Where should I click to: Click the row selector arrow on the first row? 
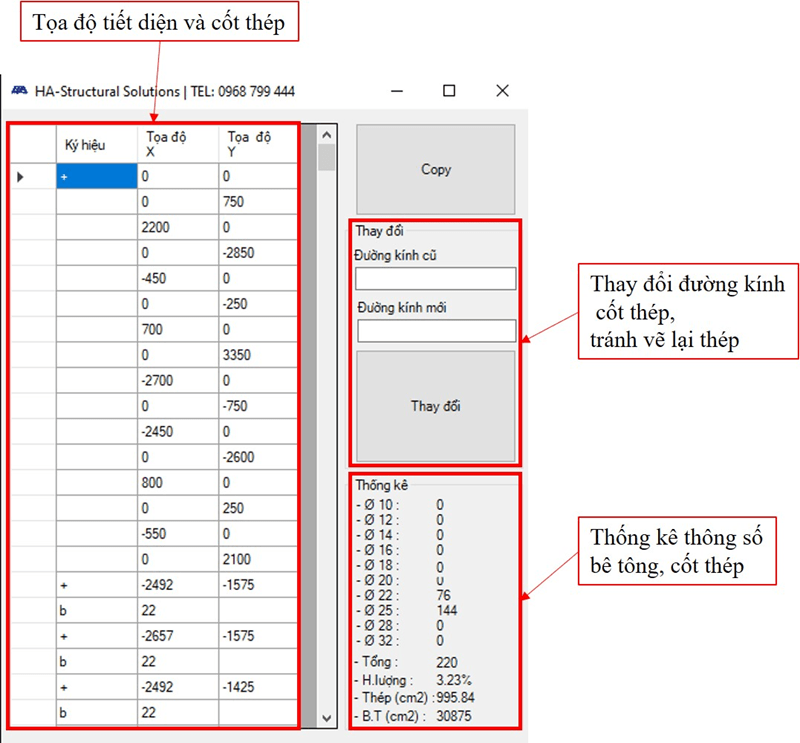(22, 176)
